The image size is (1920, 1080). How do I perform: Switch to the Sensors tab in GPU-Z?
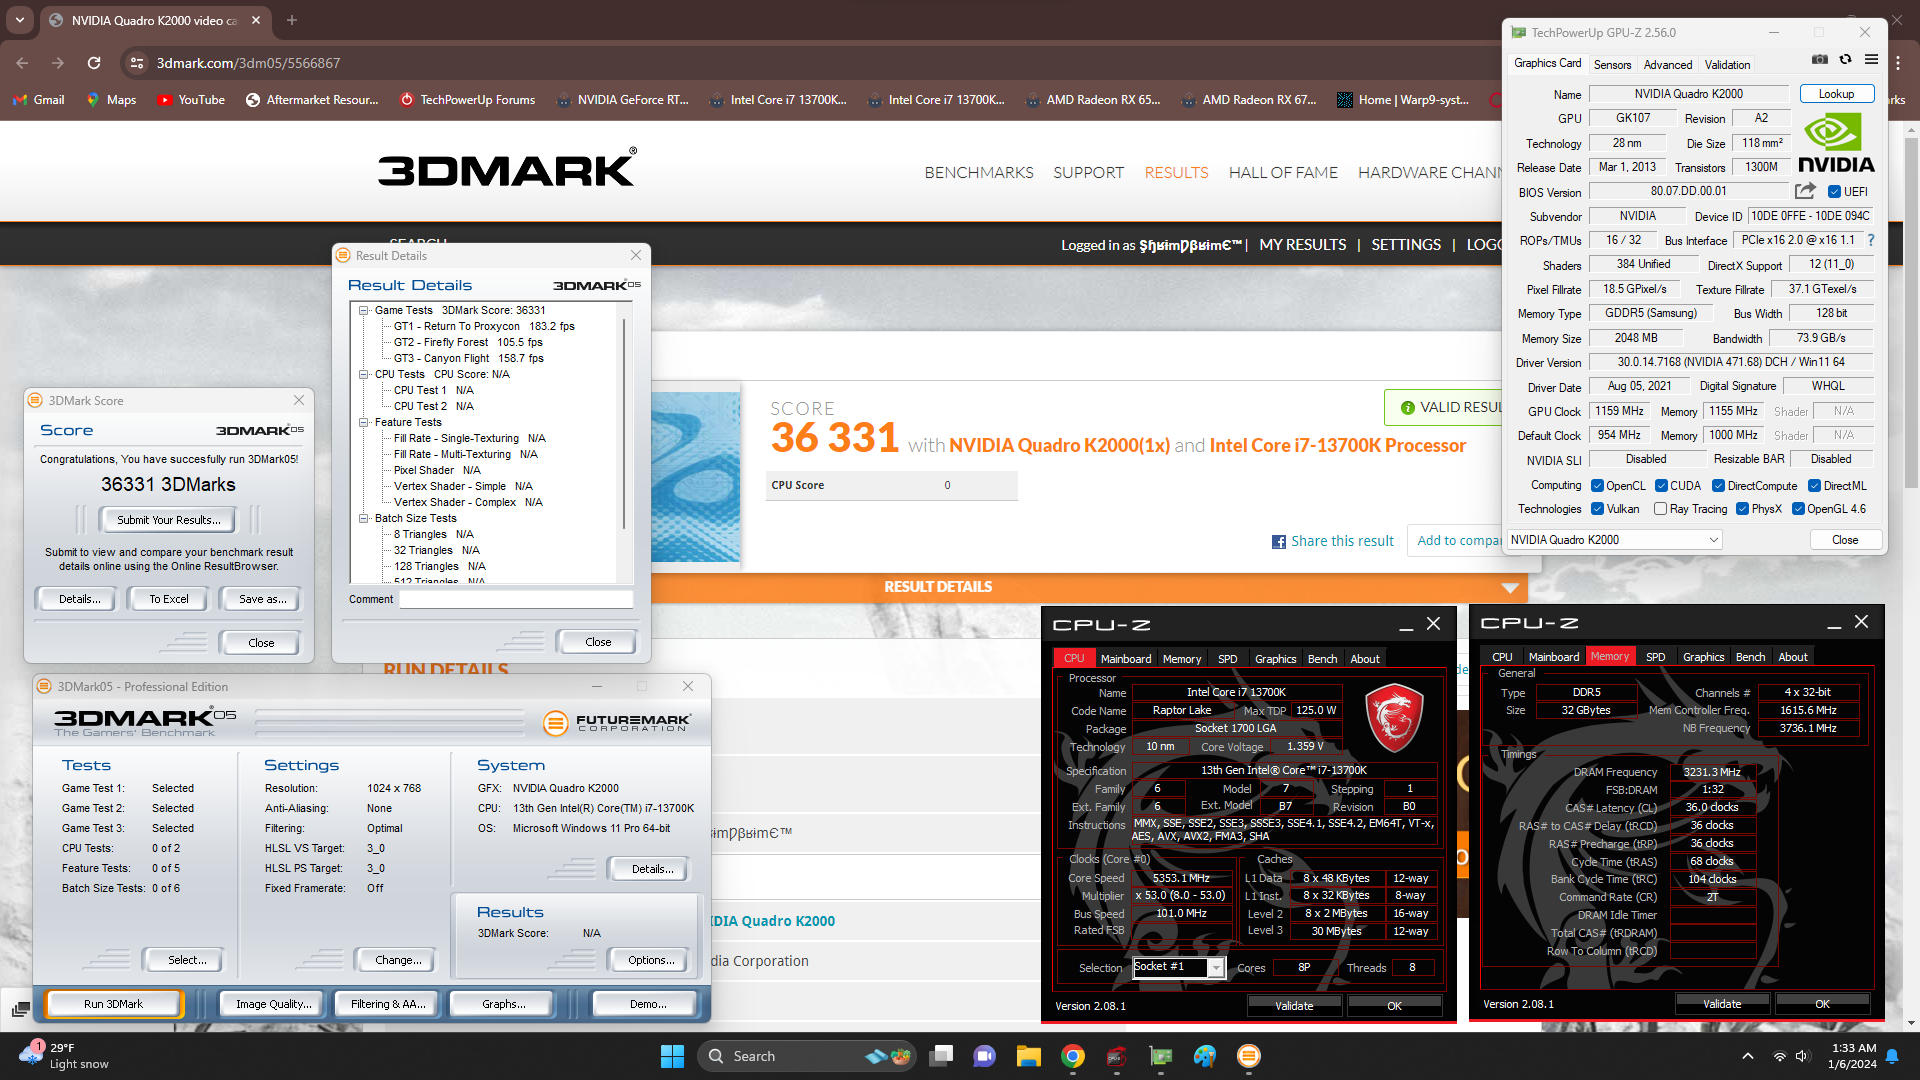point(1612,64)
